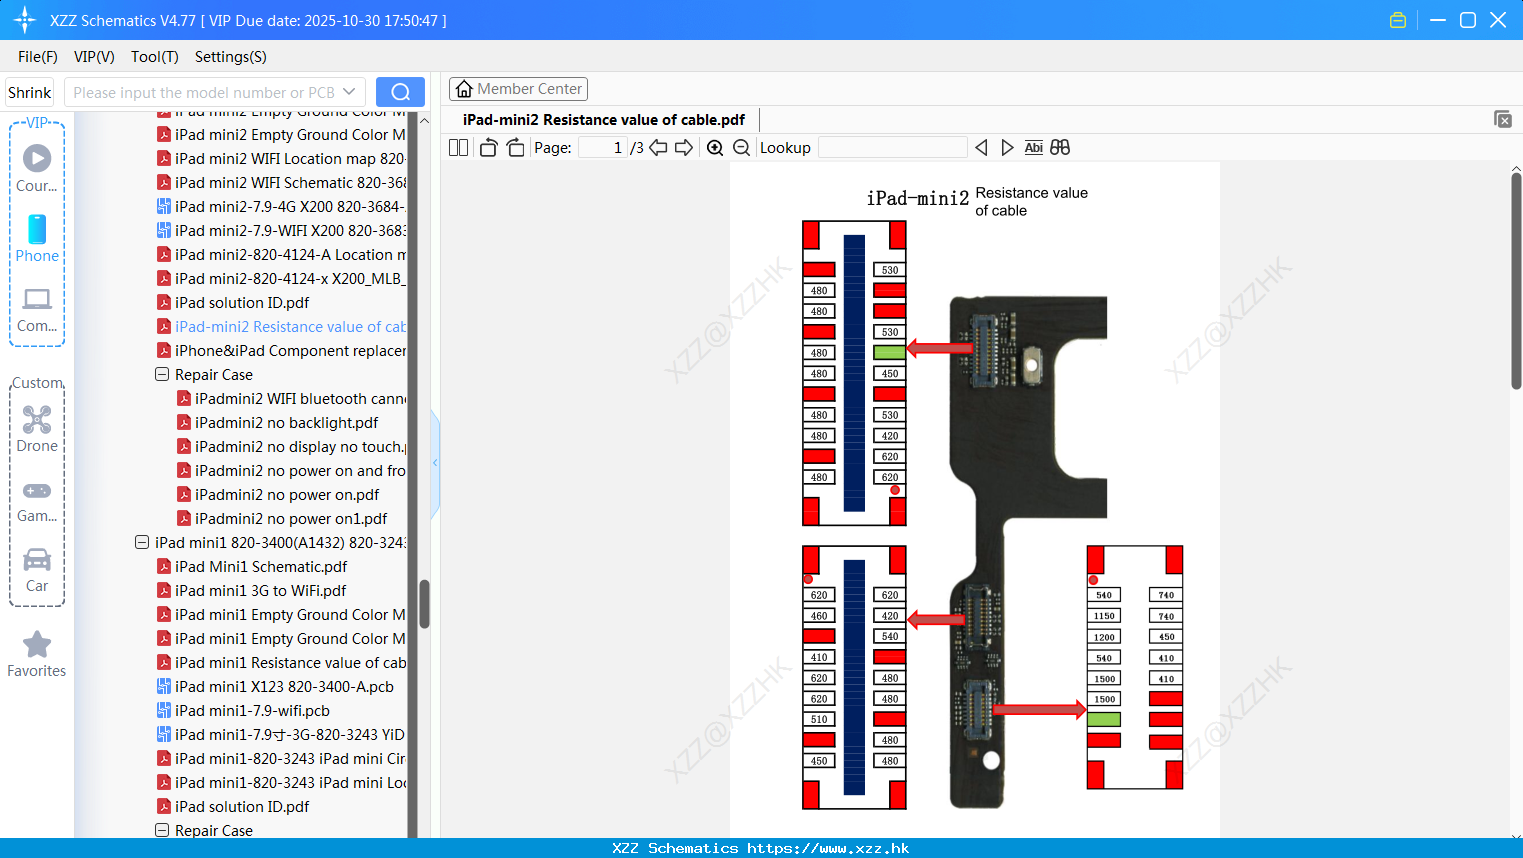Image resolution: width=1523 pixels, height=858 pixels.
Task: Open iPad mini1-7.9-wifi.pcb
Action: point(243,710)
